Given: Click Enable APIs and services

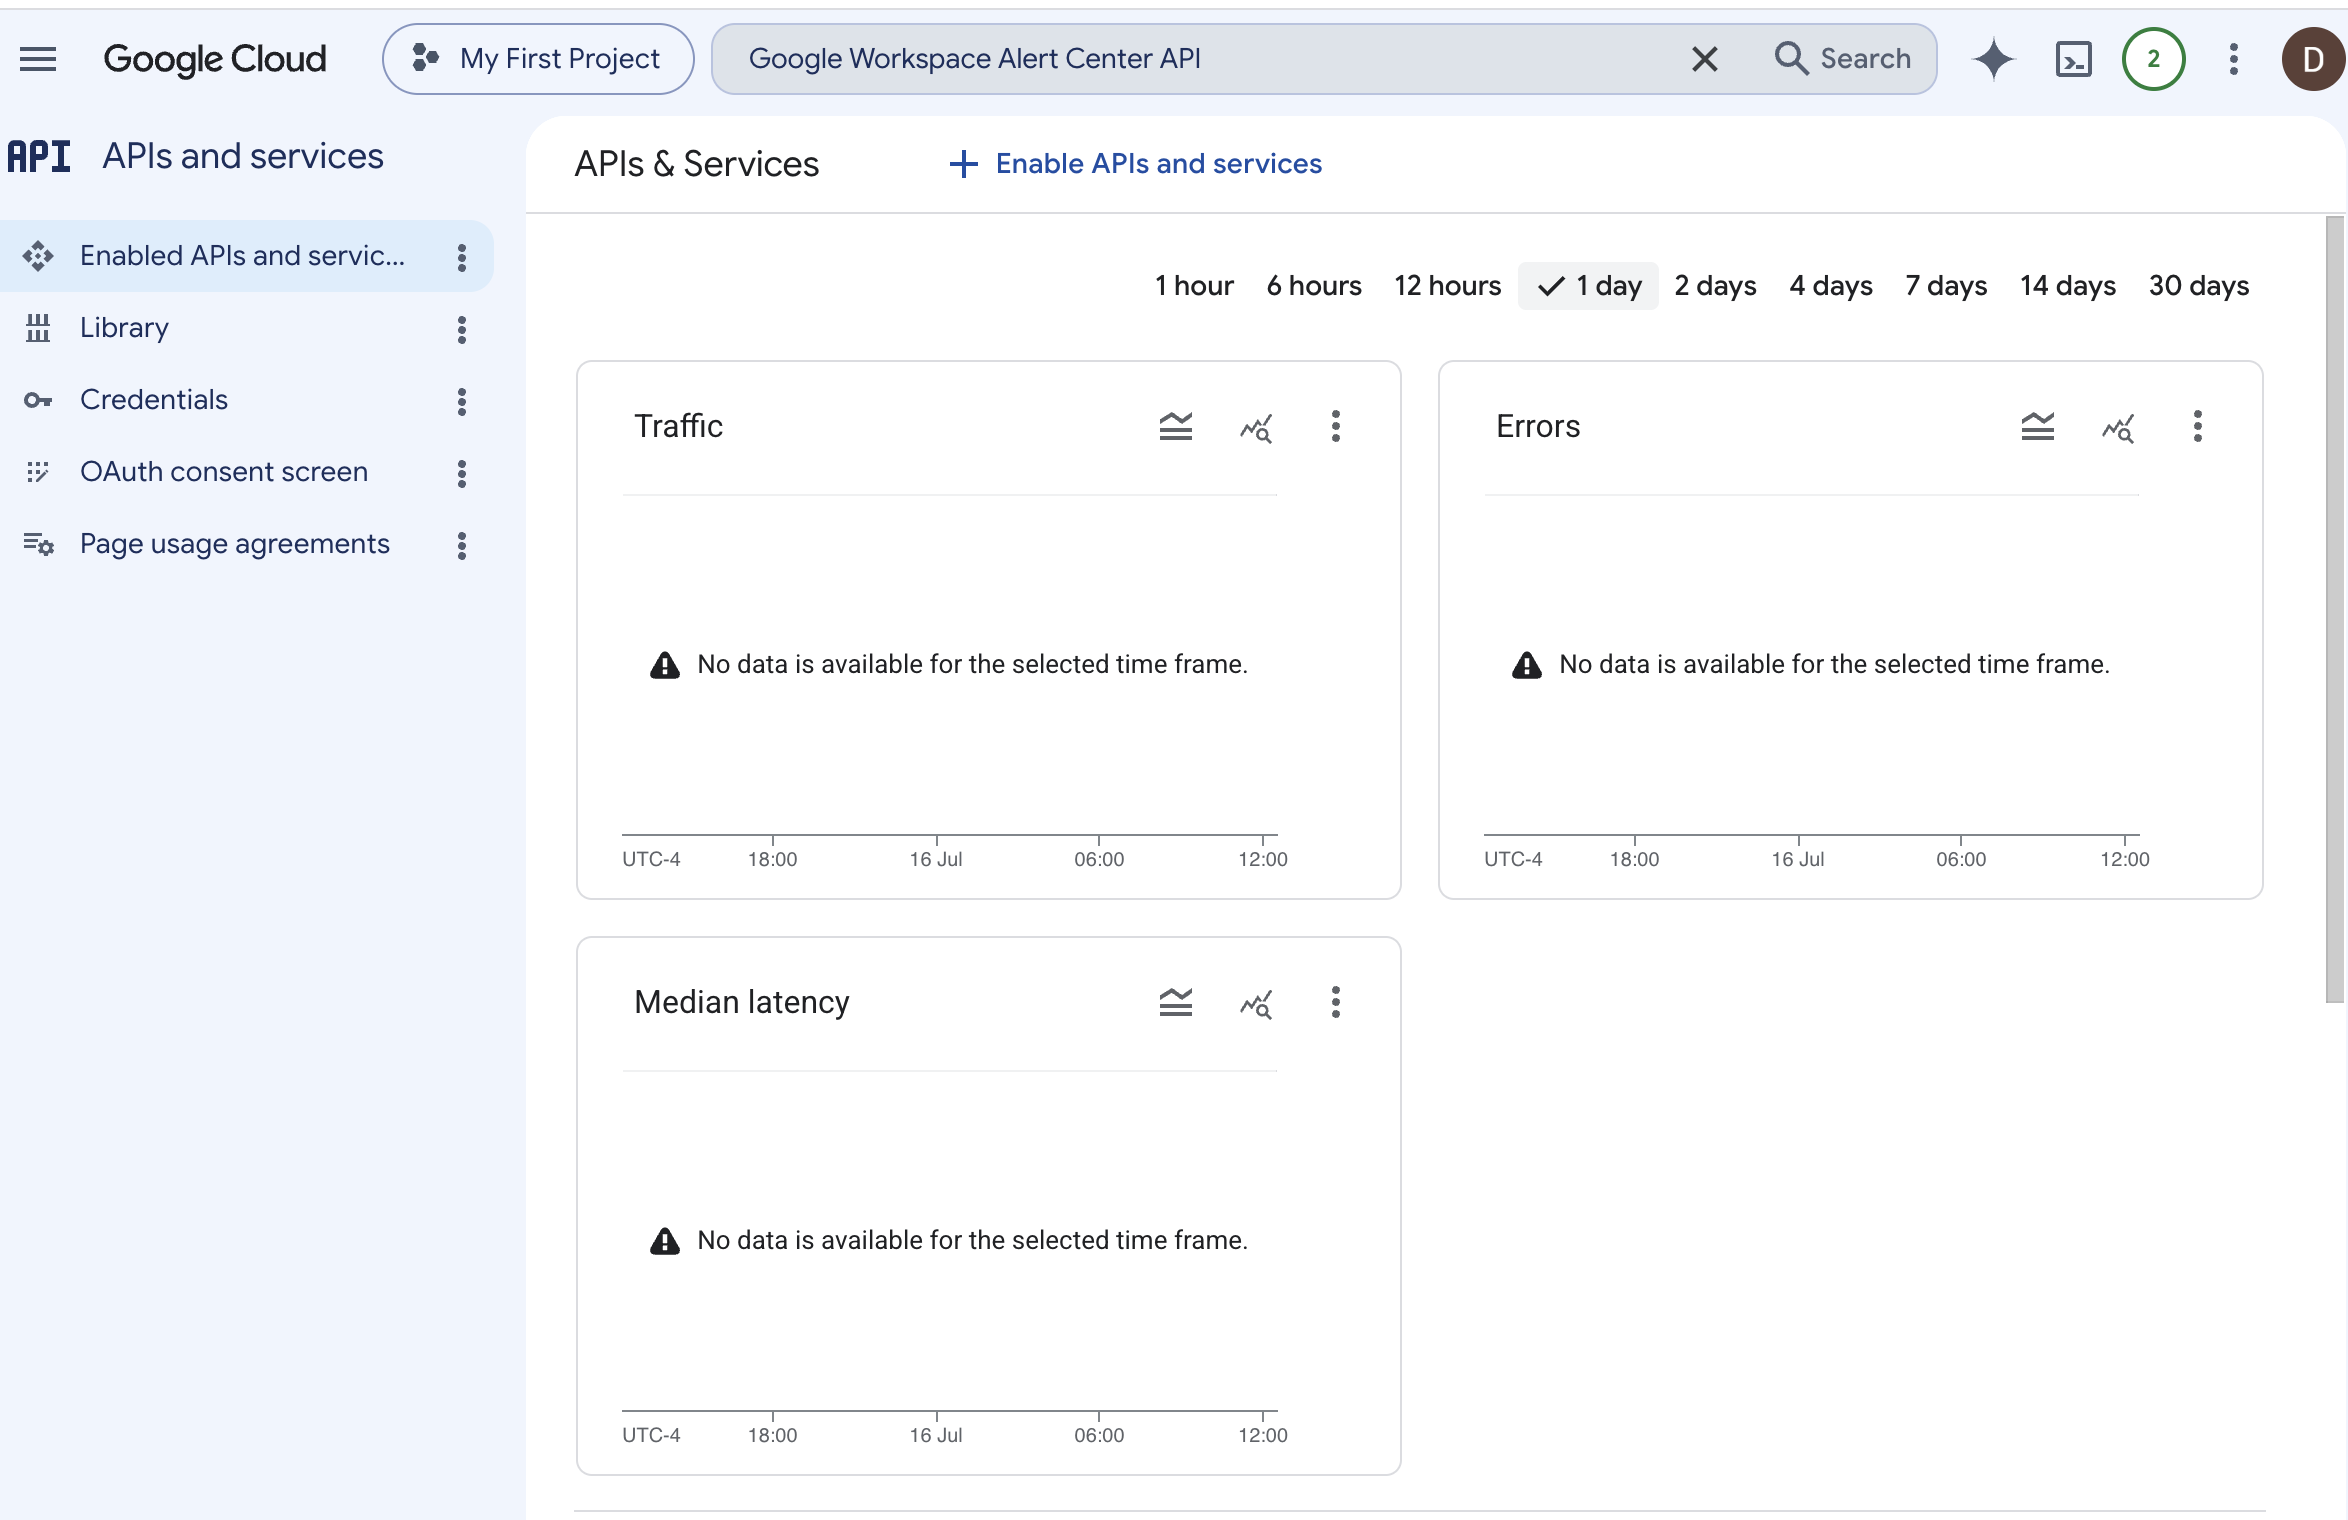Looking at the screenshot, I should pyautogui.click(x=1135, y=163).
